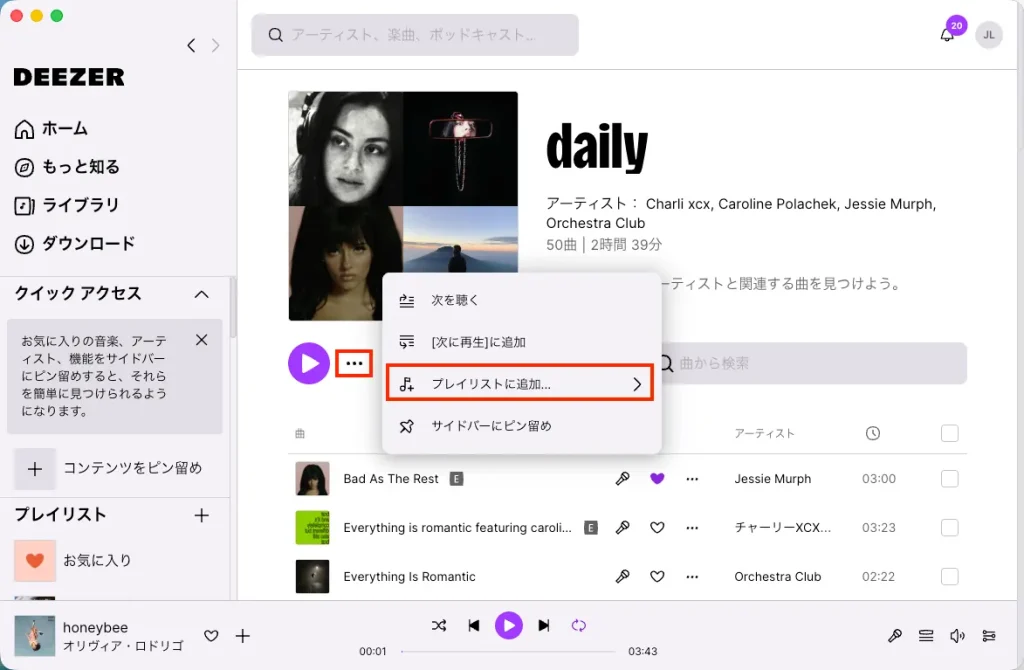Select [次に再生]に追加 menu entry
The image size is (1024, 670).
click(522, 342)
